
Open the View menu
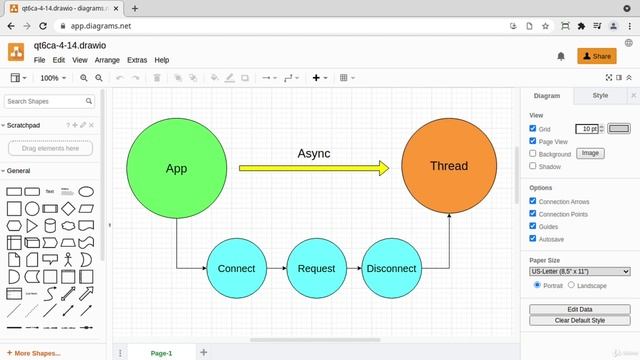(x=80, y=60)
